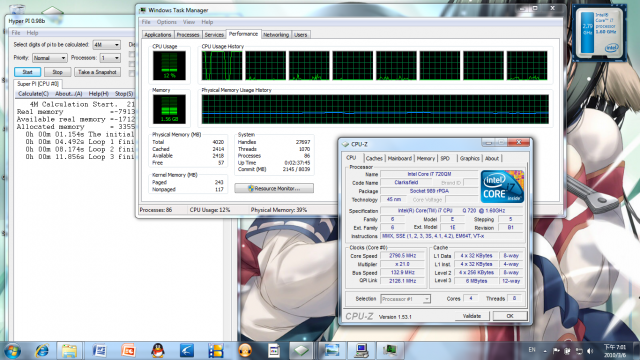Image resolution: width=640 pixels, height=360 pixels.
Task: Click the EN language indicator in tray
Action: (532, 350)
